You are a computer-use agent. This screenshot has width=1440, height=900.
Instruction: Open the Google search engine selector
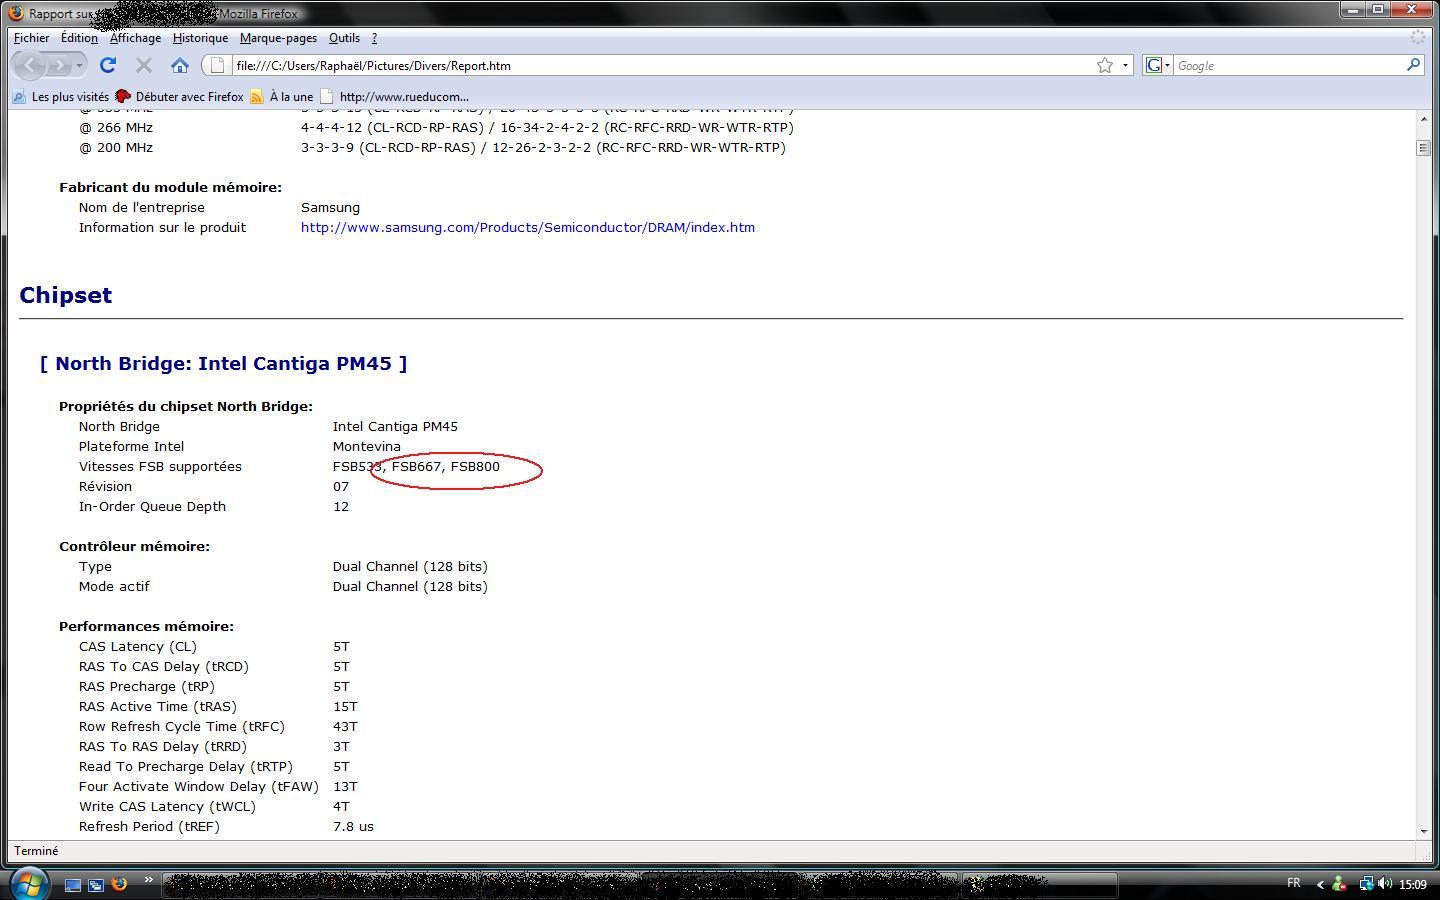click(x=1157, y=65)
